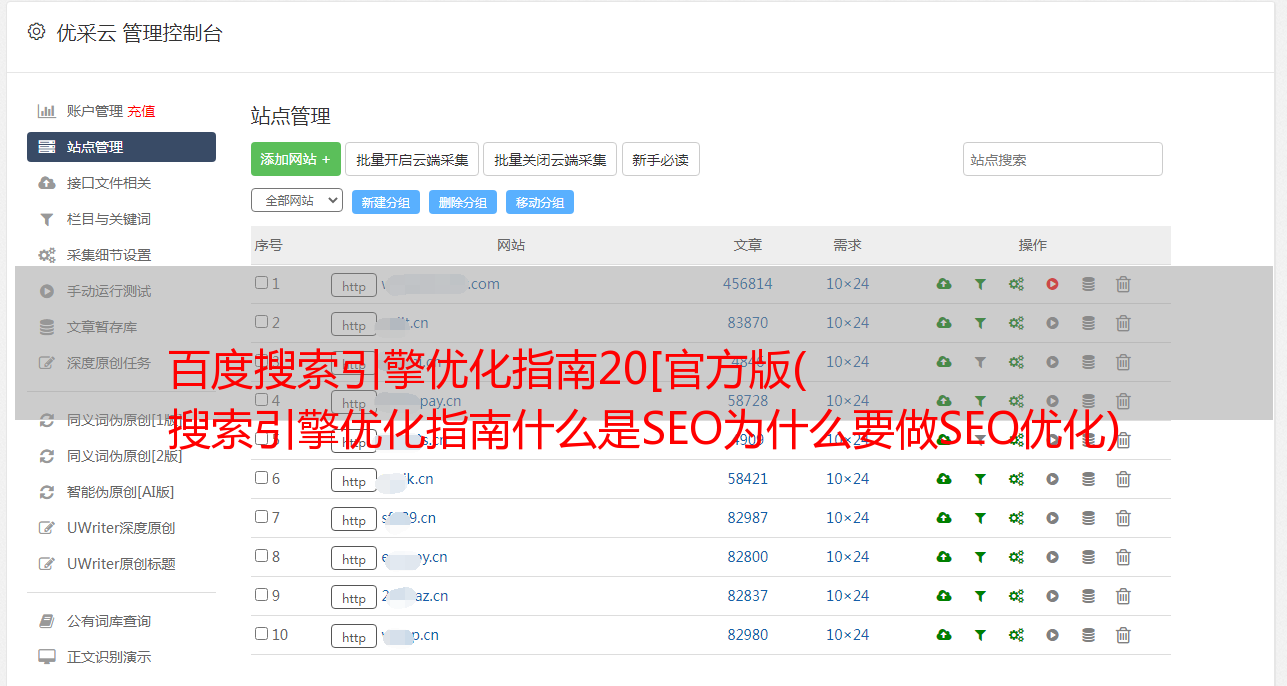The width and height of the screenshot is (1287, 686).
Task: Click the 删除分组 button
Action: 463,202
